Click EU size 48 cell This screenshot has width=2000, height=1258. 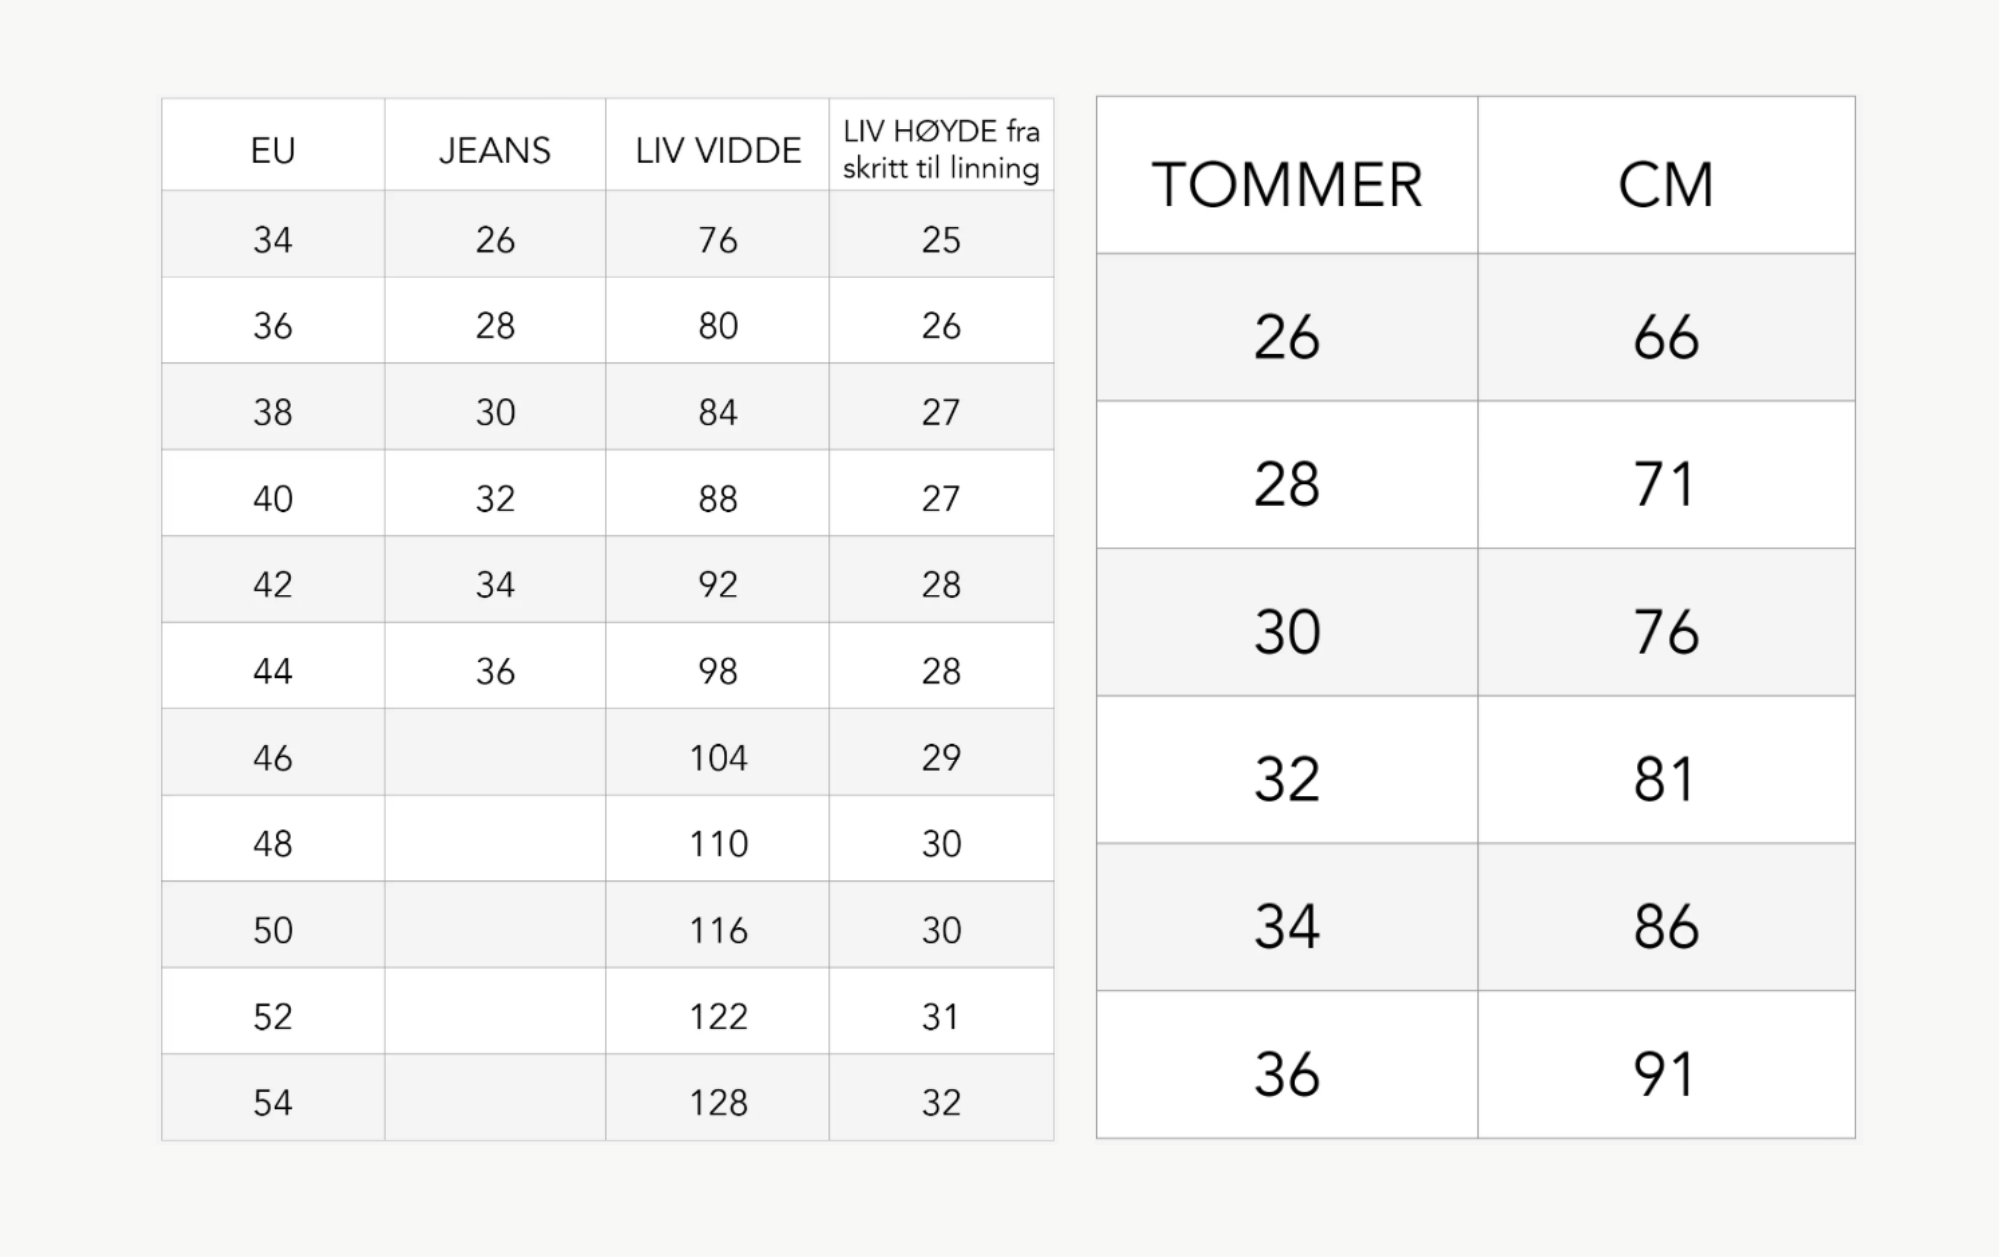click(273, 838)
